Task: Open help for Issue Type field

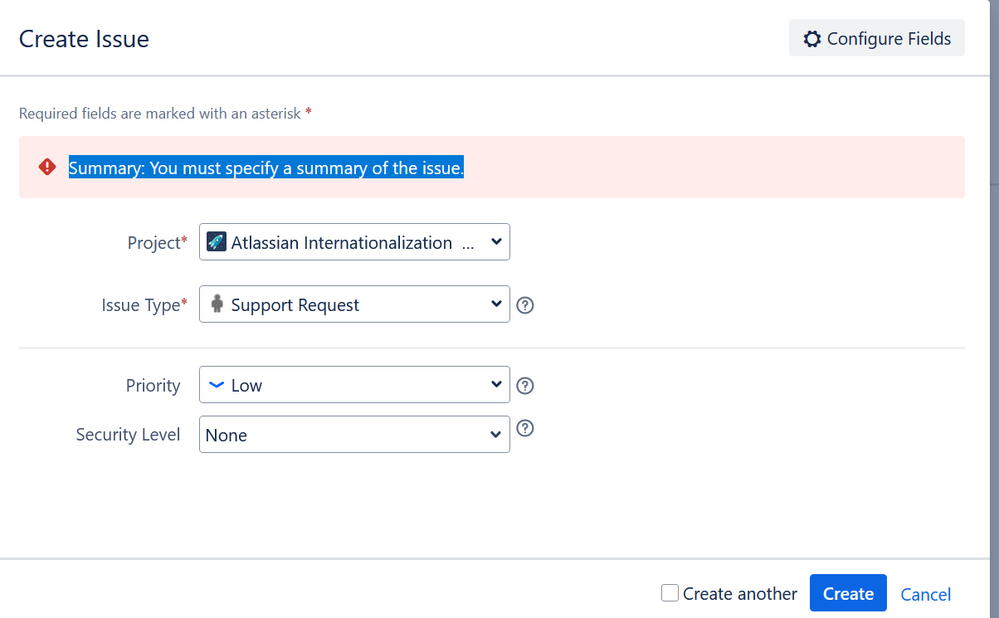Action: point(524,305)
